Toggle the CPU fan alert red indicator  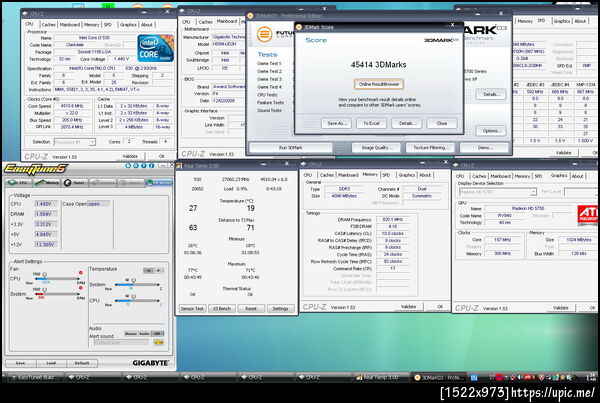point(80,272)
